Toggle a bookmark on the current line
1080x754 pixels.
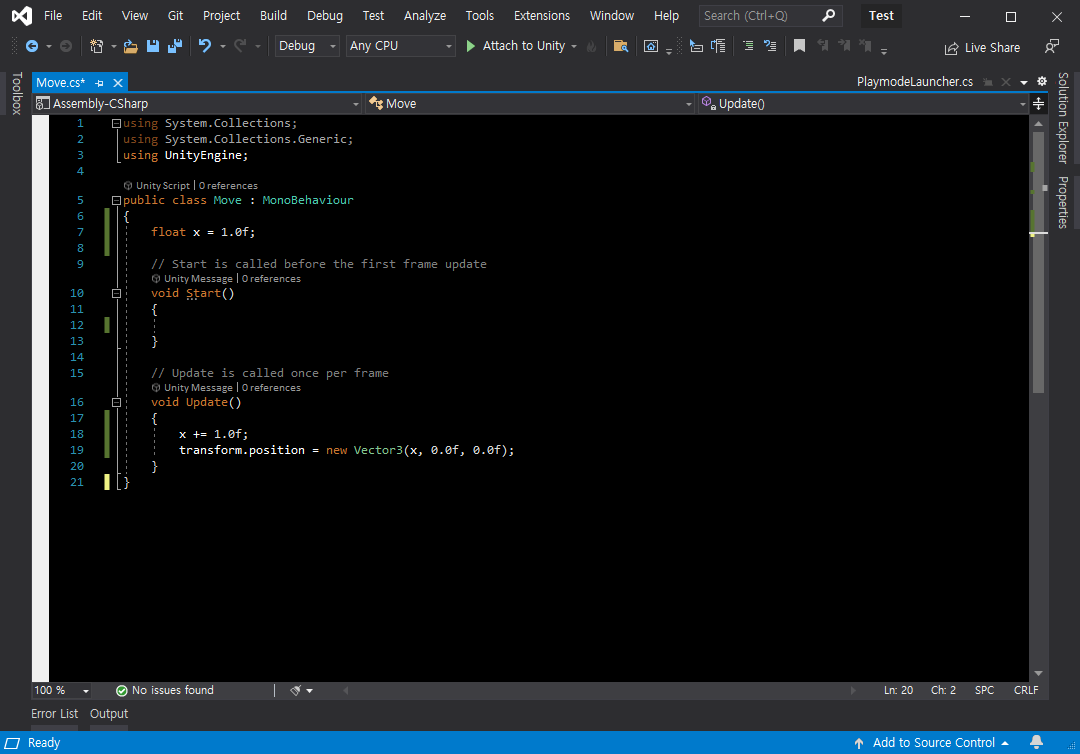coord(799,46)
